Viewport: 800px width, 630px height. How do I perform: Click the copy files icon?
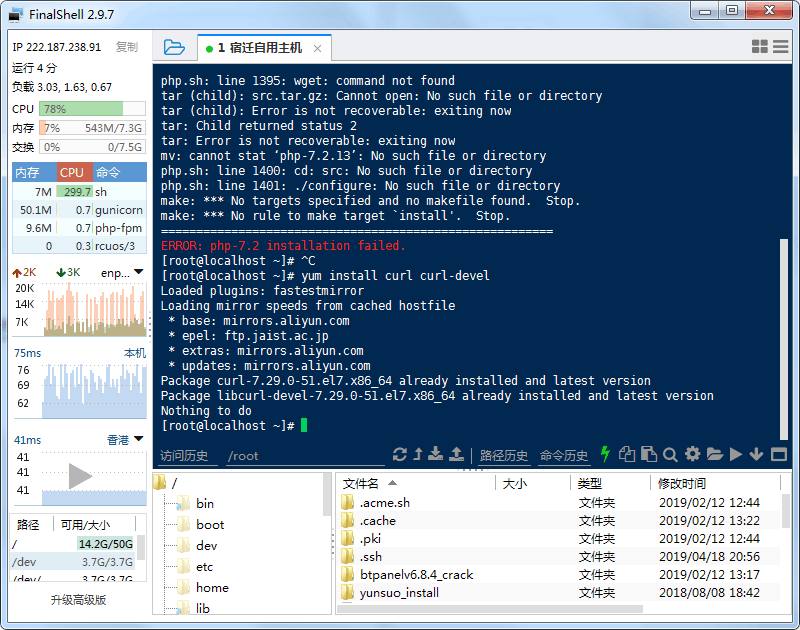[x=627, y=454]
